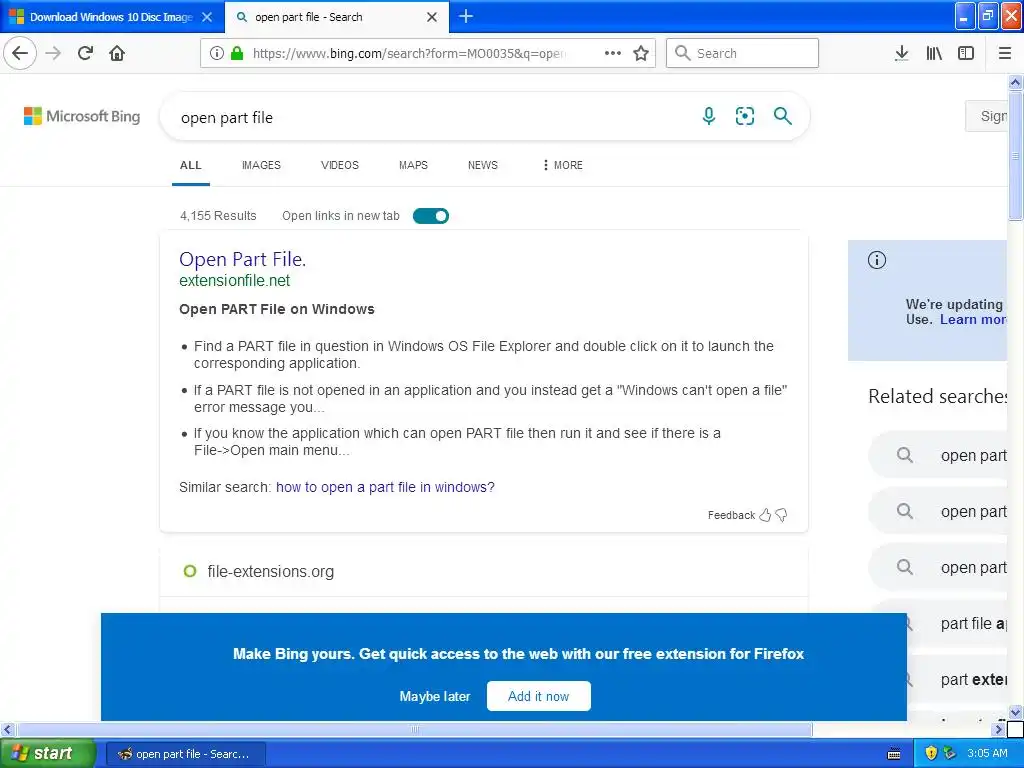
Task: Click the green padlock security icon
Action: 237,53
